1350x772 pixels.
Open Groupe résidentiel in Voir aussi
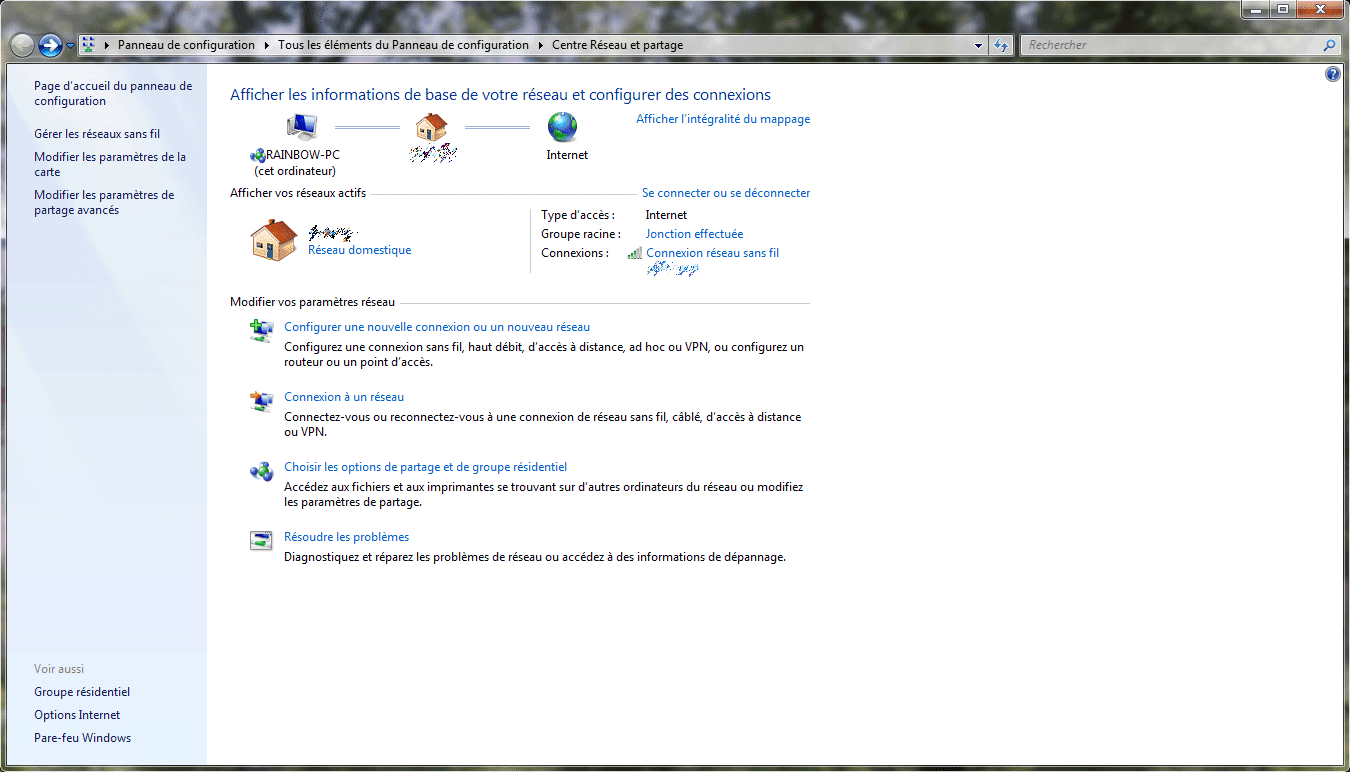(82, 692)
